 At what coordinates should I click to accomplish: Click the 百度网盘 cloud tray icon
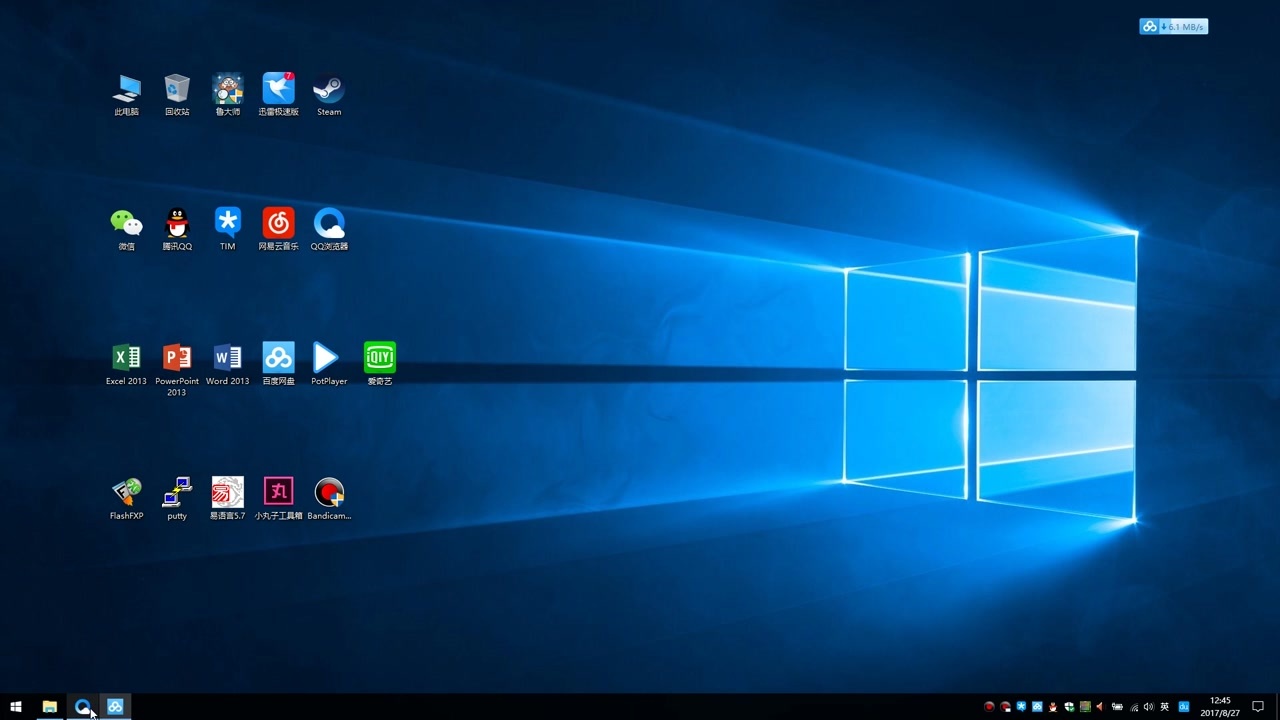pos(1037,707)
